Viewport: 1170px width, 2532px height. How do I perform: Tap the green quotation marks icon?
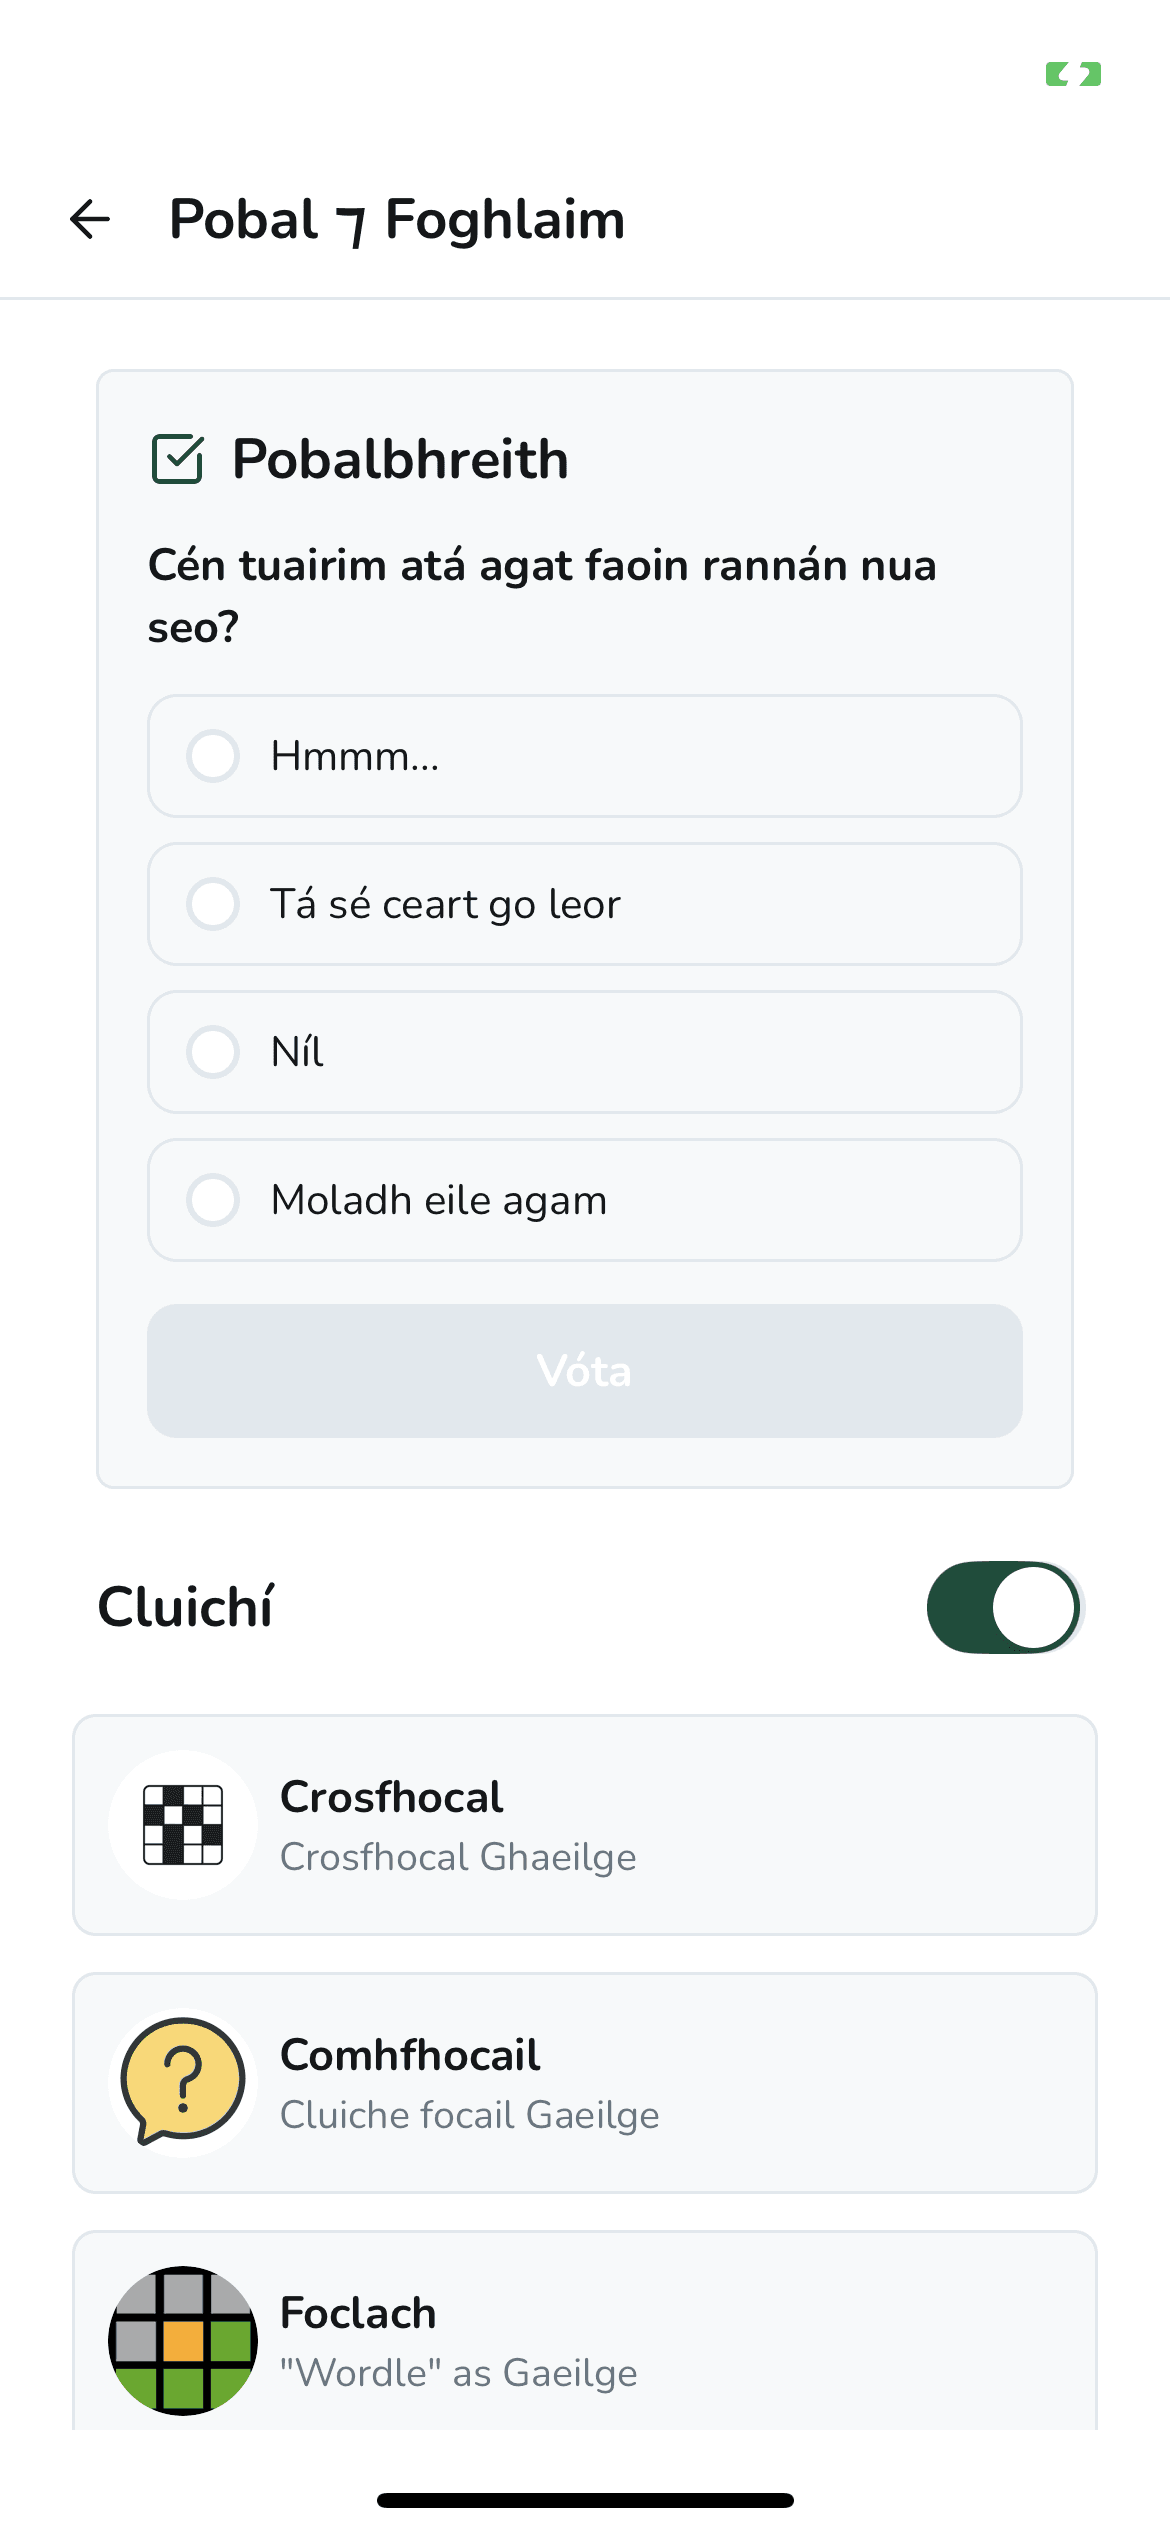(1073, 74)
